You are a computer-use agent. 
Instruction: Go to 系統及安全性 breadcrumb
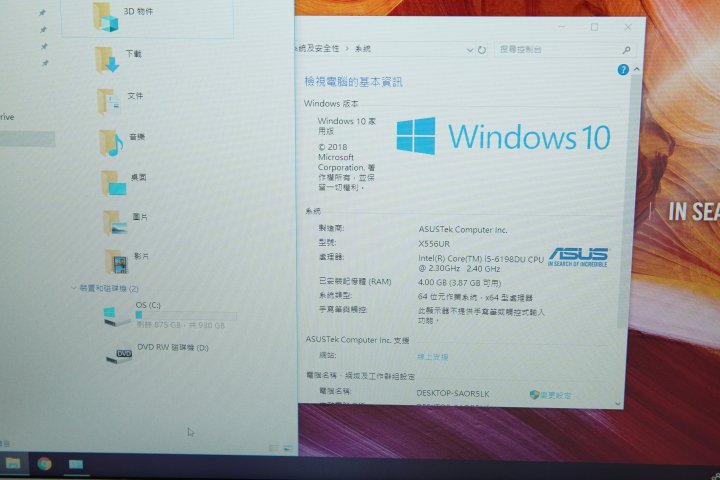(x=317, y=48)
